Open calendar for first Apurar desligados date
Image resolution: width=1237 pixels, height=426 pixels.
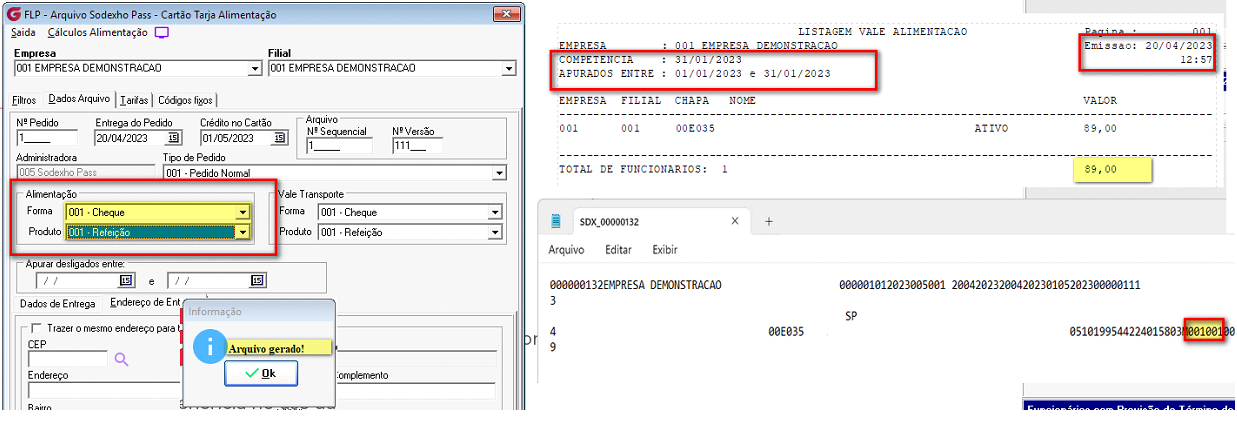coord(125,281)
